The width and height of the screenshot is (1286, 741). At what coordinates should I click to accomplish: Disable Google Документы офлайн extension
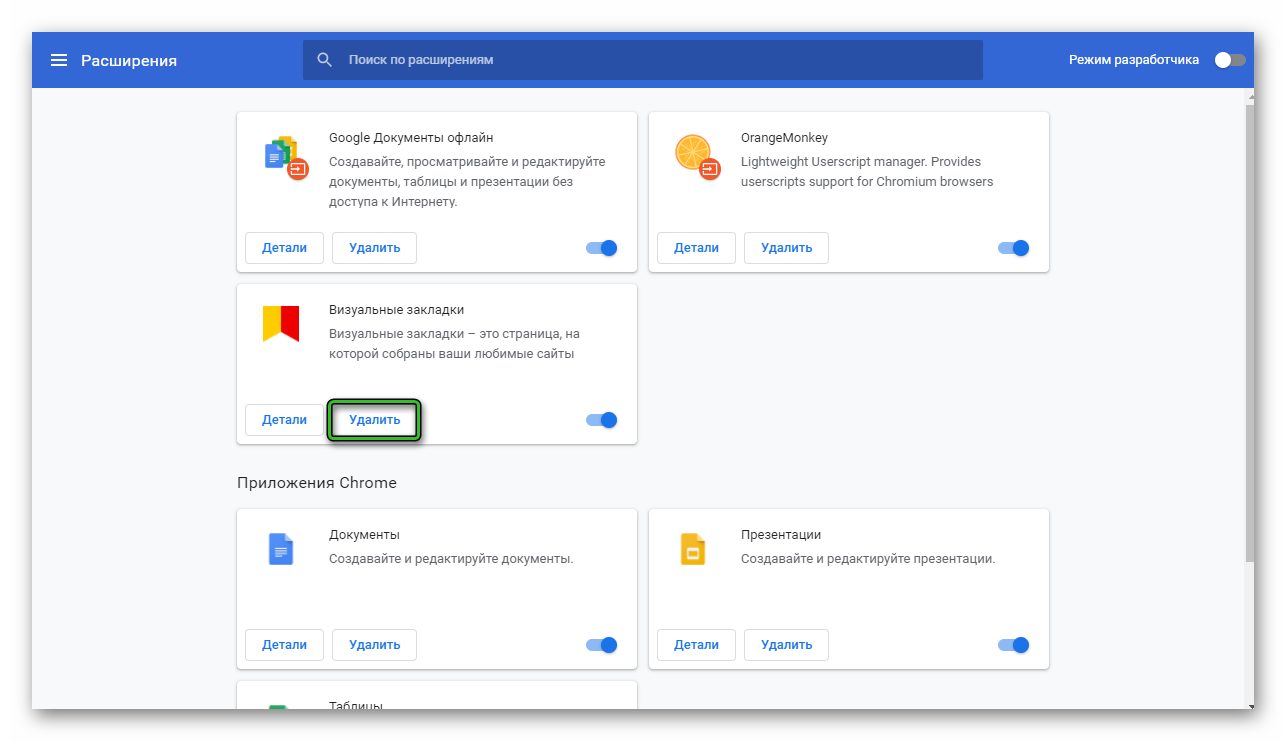coord(602,248)
